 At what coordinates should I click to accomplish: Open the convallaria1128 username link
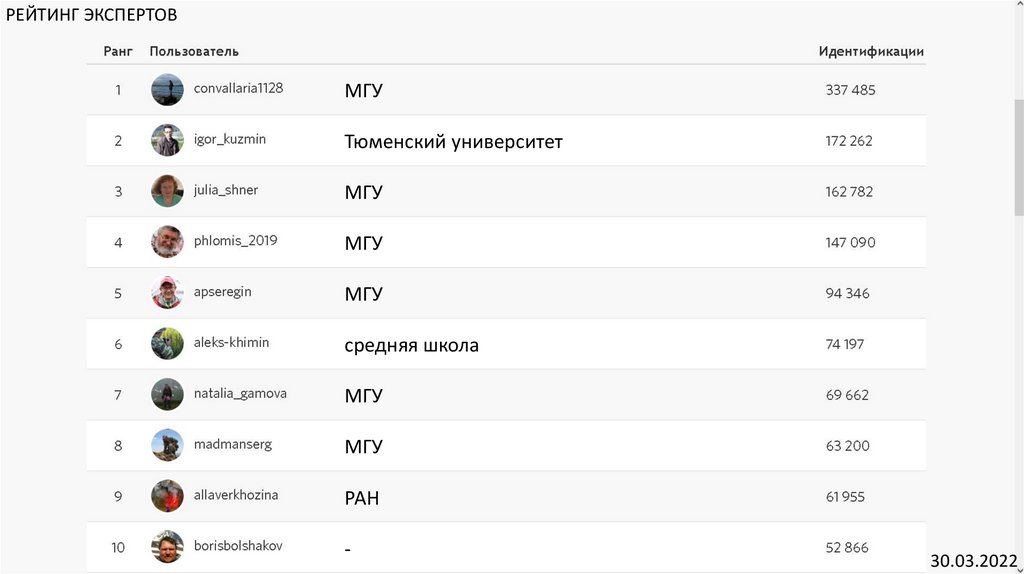point(238,88)
